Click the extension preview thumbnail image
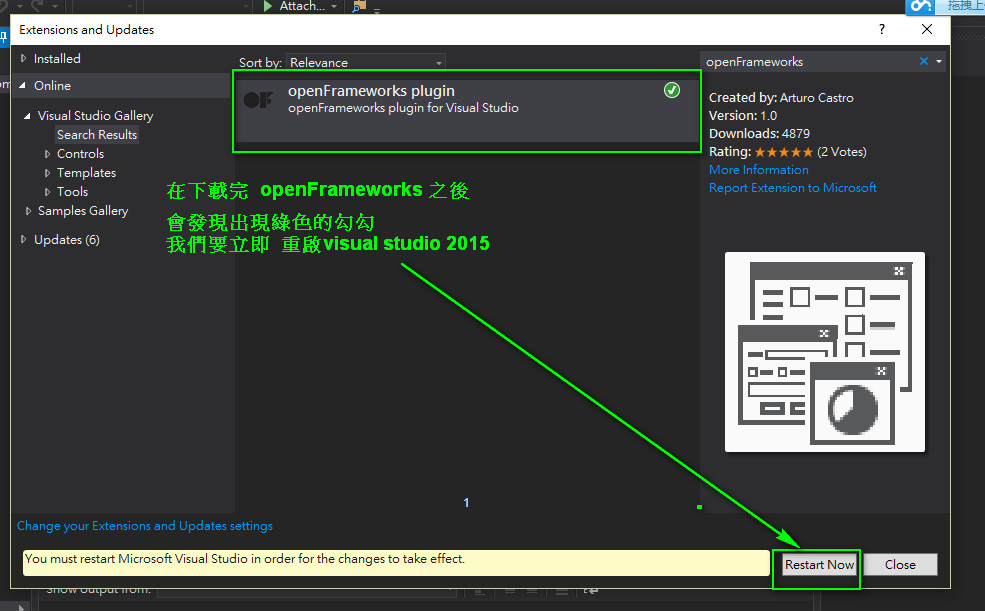 point(824,352)
